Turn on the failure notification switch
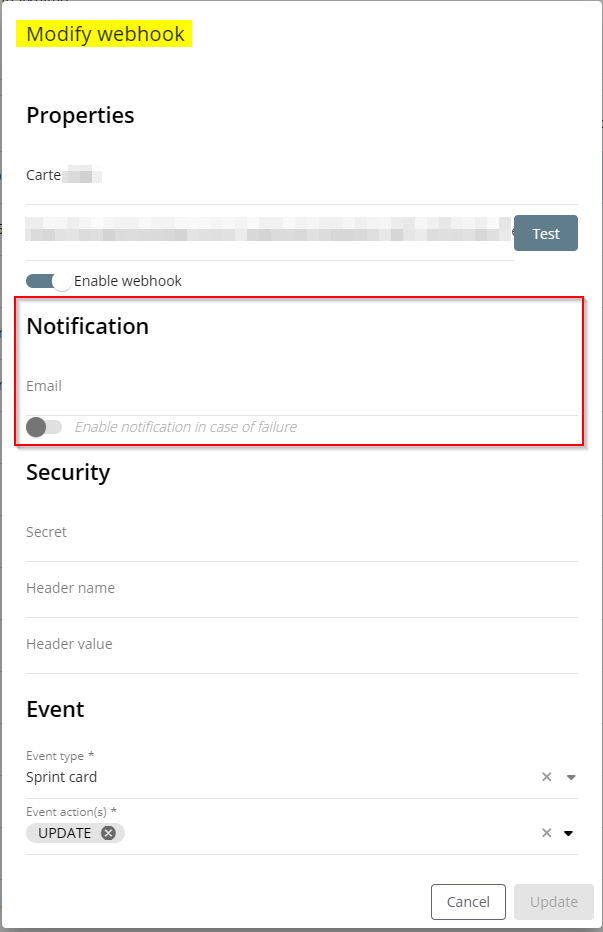 tap(43, 427)
